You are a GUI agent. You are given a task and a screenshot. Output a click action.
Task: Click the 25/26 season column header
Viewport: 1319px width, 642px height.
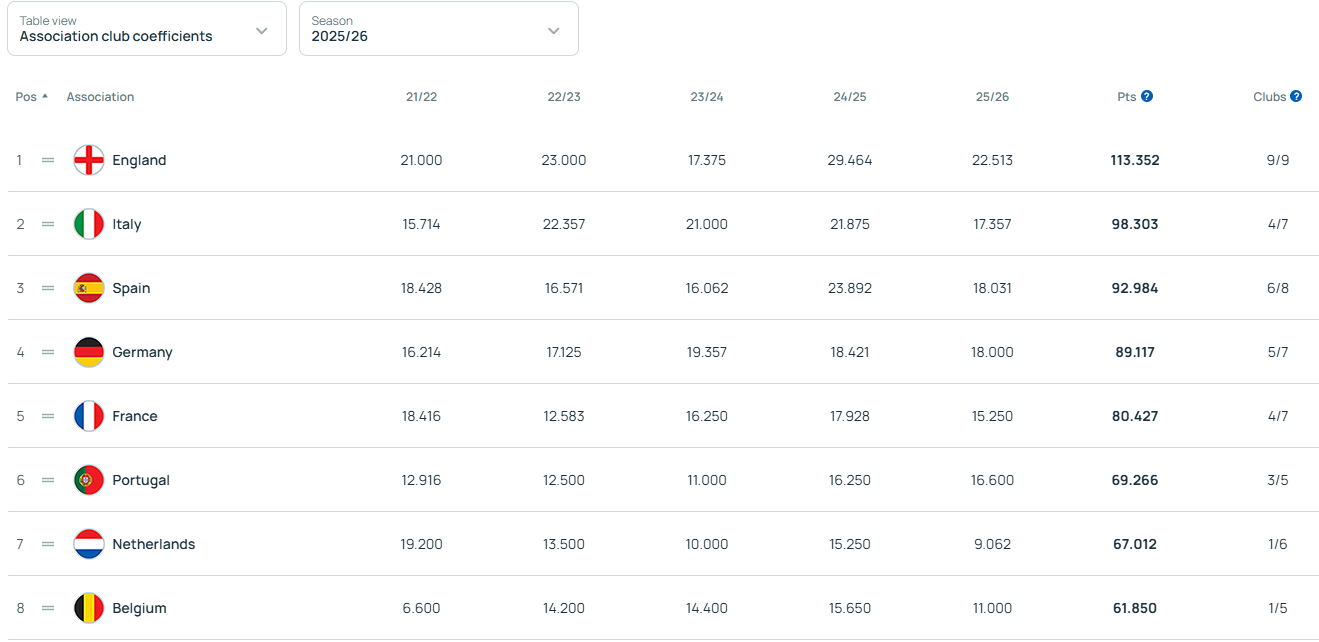992,97
